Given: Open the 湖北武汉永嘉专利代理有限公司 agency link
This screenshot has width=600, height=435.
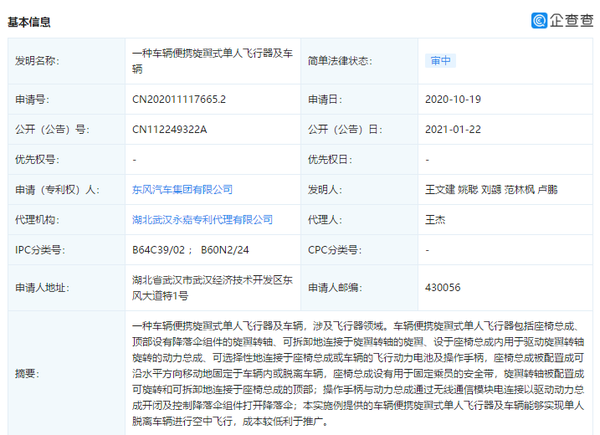Looking at the screenshot, I should 202,220.
